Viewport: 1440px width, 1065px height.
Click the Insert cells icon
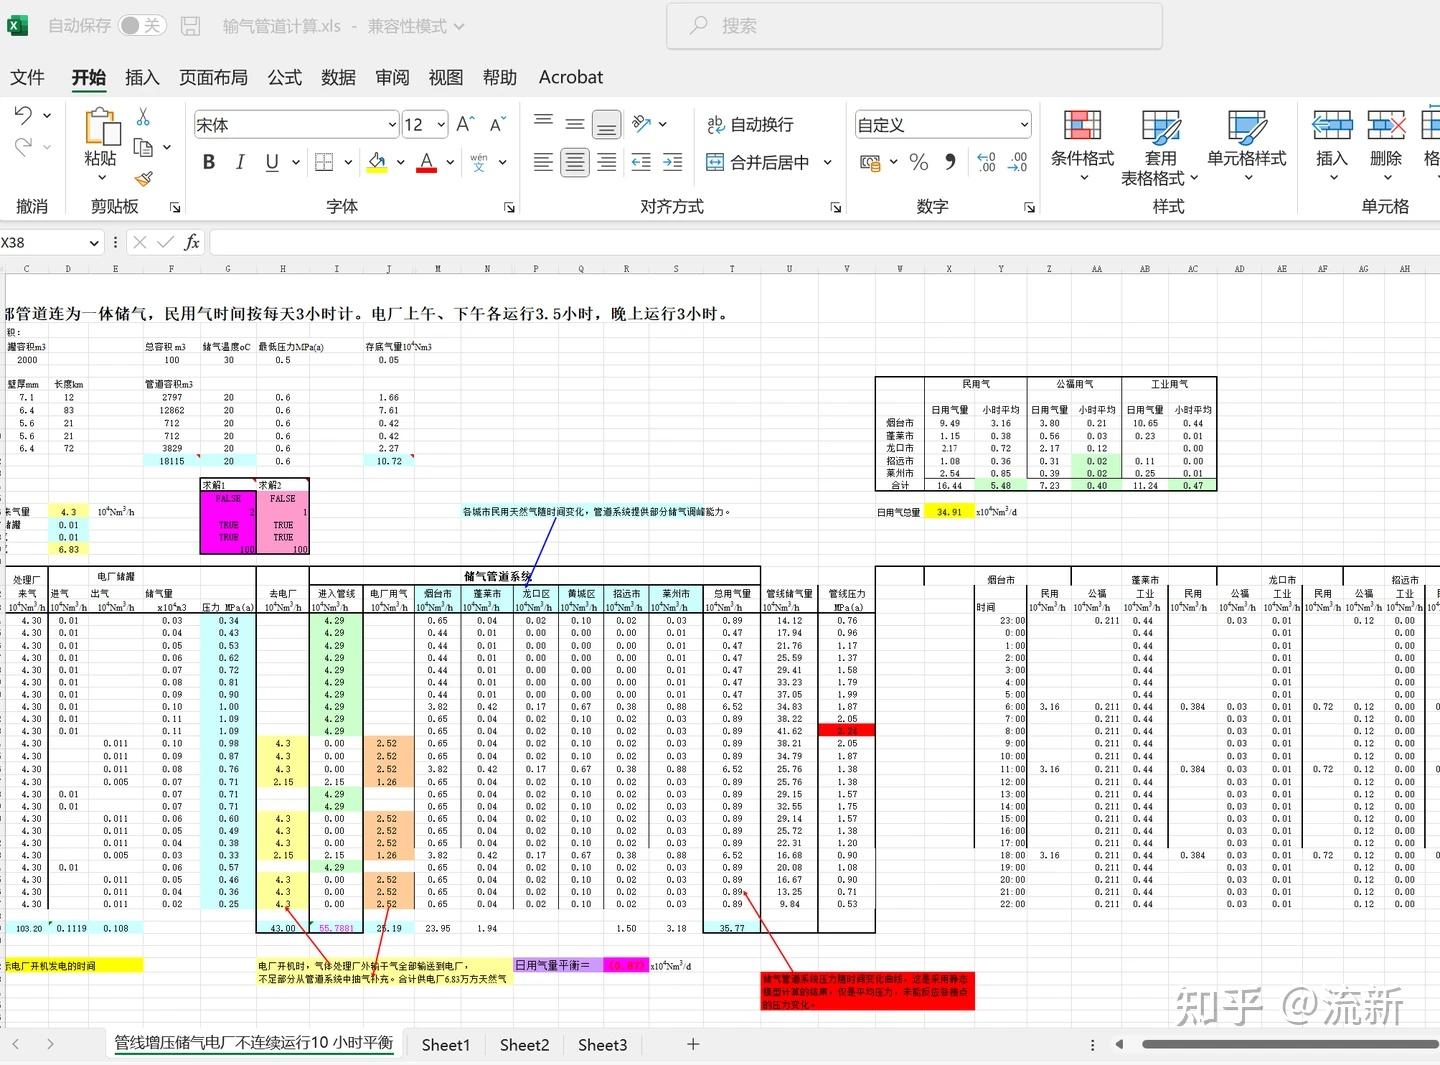(x=1332, y=125)
